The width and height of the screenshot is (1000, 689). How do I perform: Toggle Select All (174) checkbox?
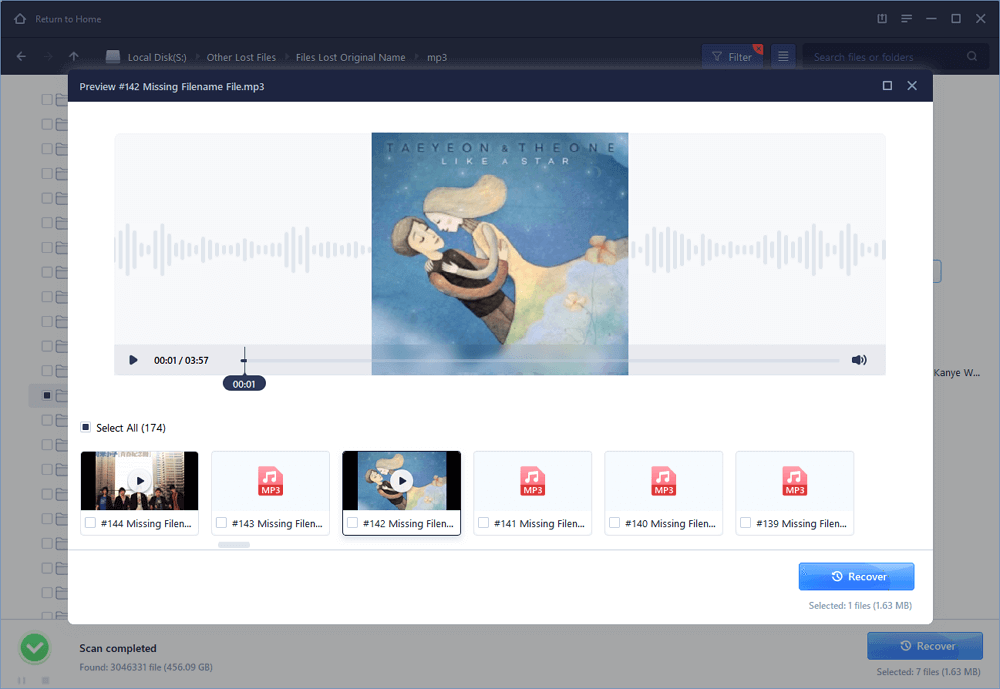click(x=85, y=427)
